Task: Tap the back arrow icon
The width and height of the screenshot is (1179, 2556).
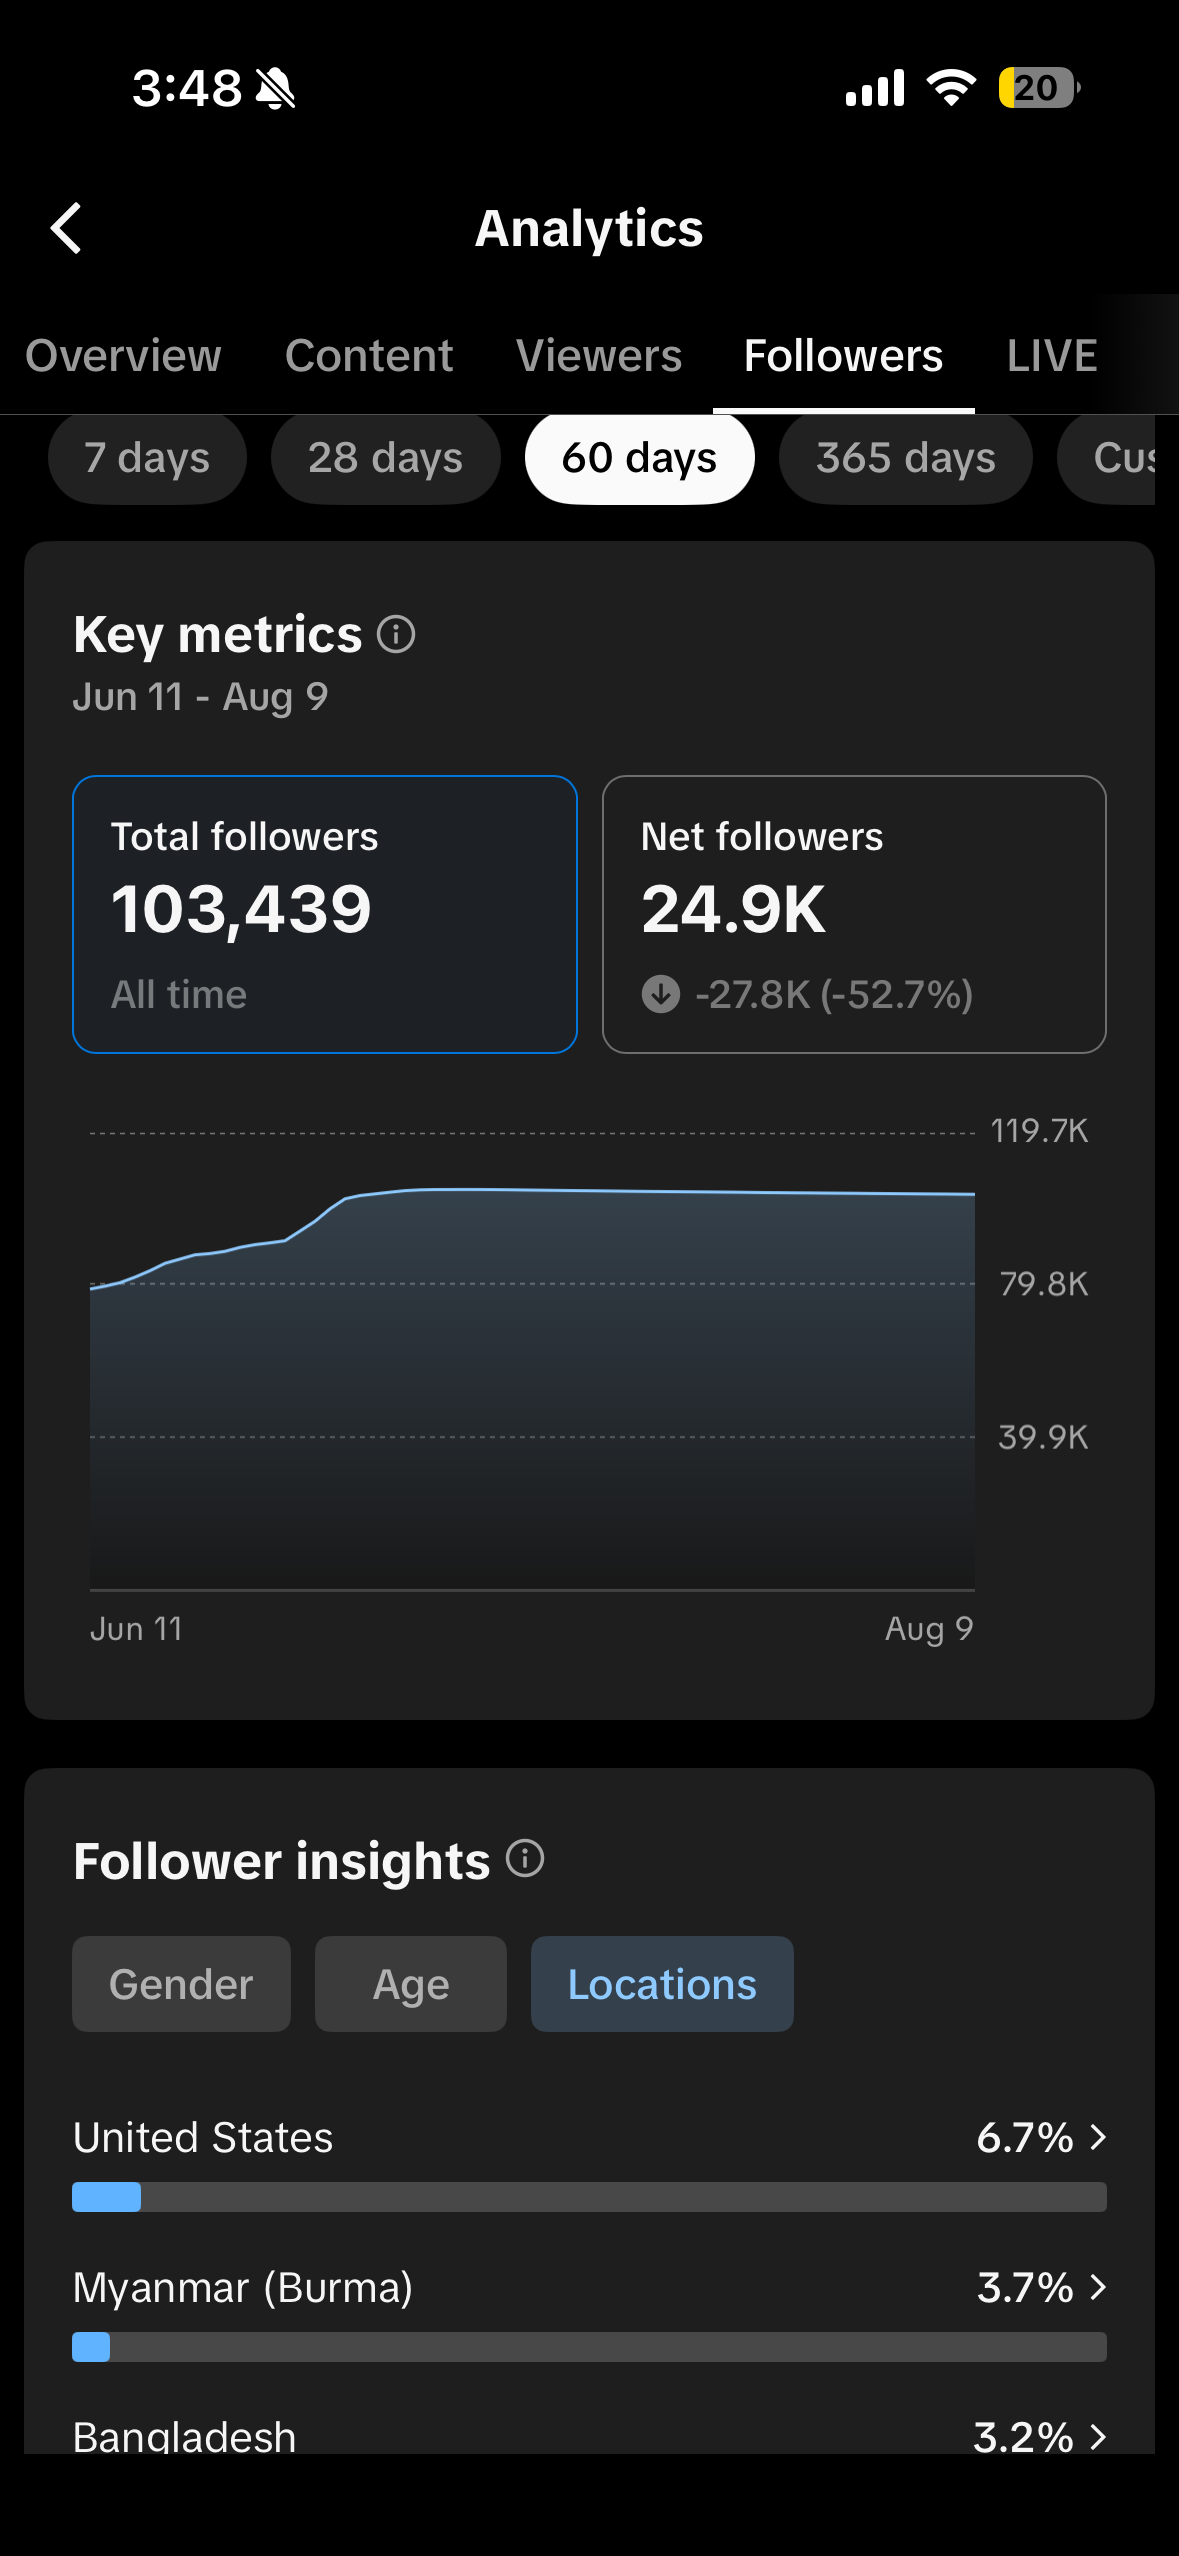Action: [x=66, y=228]
